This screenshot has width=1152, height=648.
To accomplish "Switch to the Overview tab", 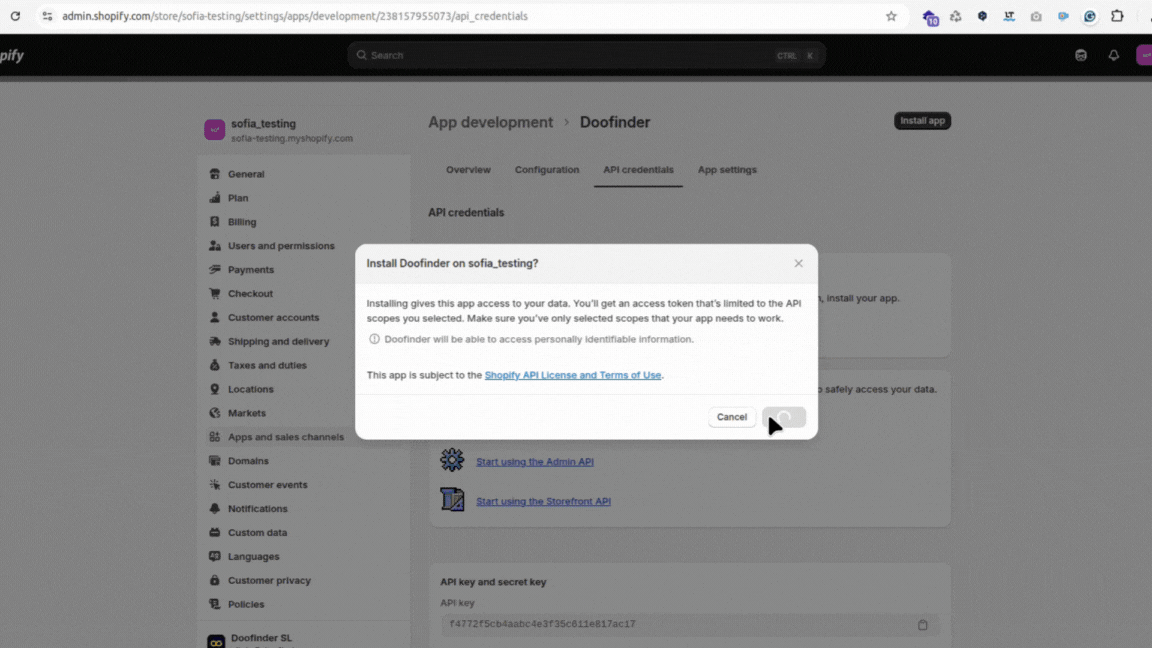I will [x=468, y=170].
